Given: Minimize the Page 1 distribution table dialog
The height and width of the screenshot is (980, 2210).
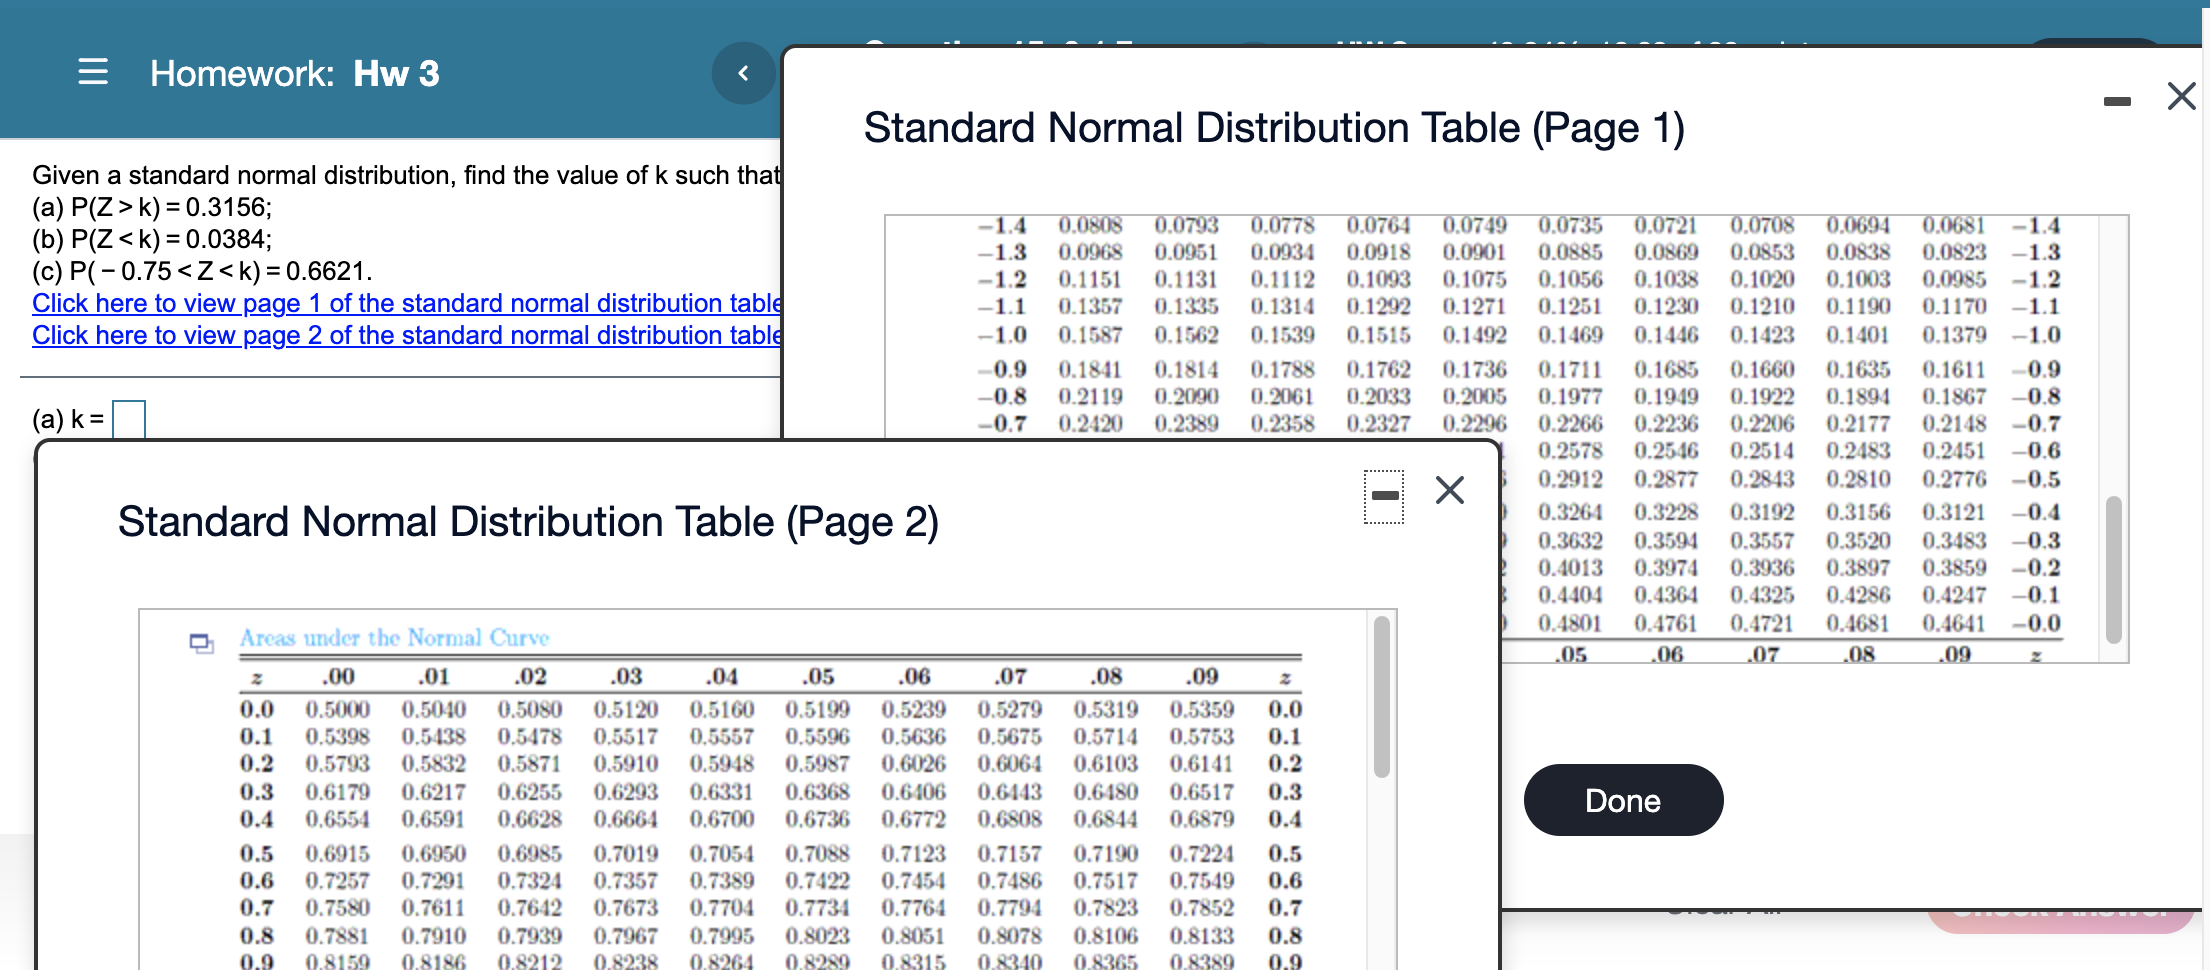Looking at the screenshot, I should pos(2118,100).
